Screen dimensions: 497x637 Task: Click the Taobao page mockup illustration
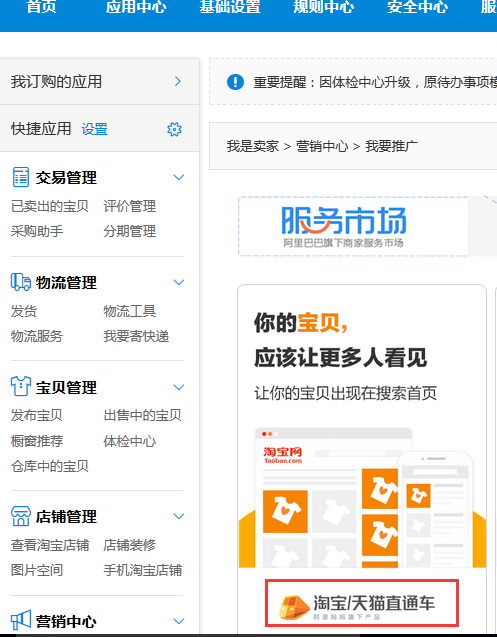(362, 497)
